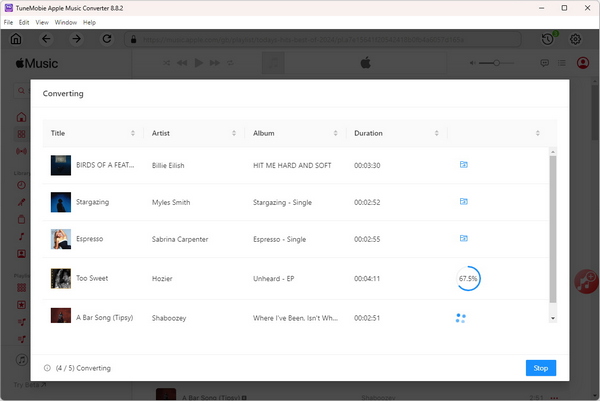Click the Home icon in the toolbar

click(x=16, y=39)
